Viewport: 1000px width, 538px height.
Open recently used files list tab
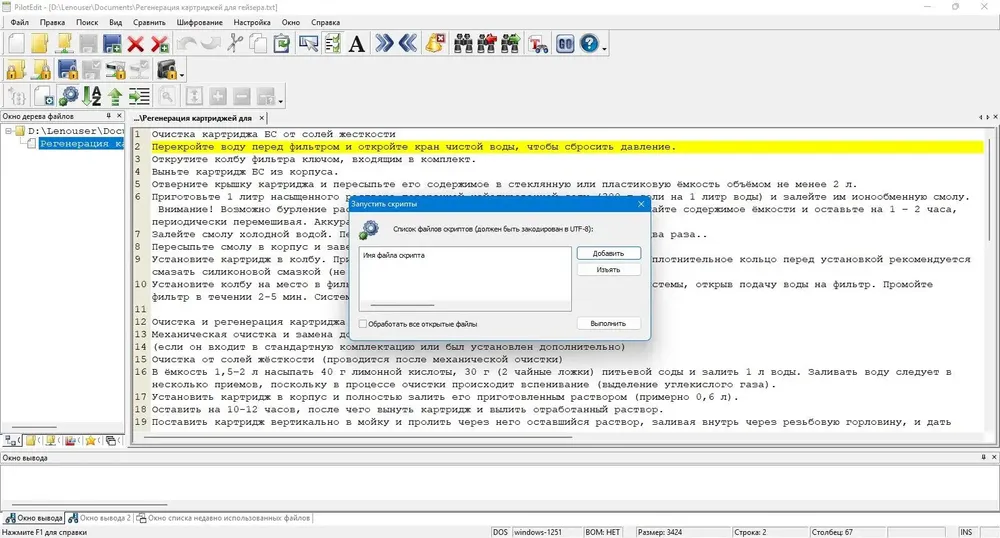[223, 518]
